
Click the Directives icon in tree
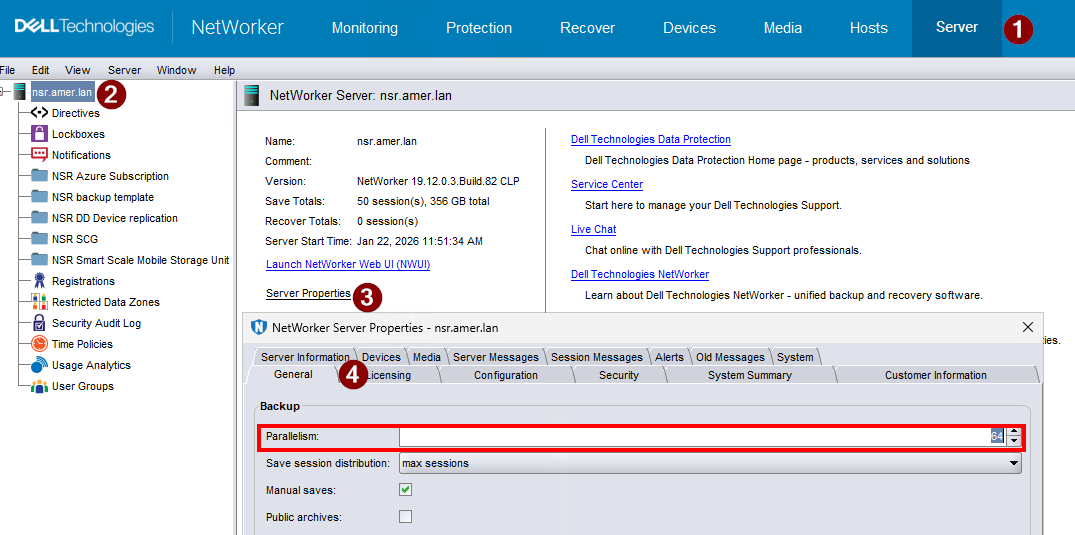click(x=39, y=113)
